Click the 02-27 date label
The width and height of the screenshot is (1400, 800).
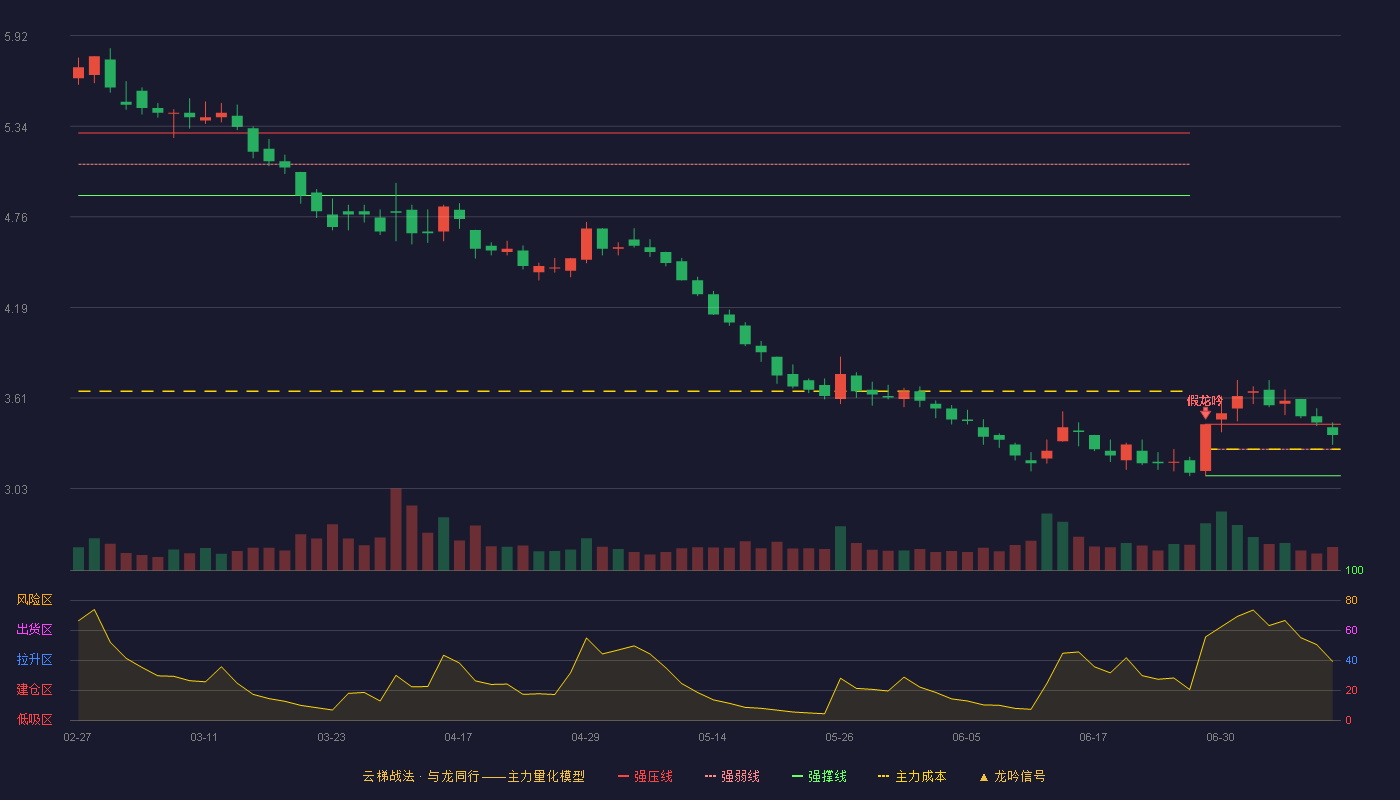point(77,737)
